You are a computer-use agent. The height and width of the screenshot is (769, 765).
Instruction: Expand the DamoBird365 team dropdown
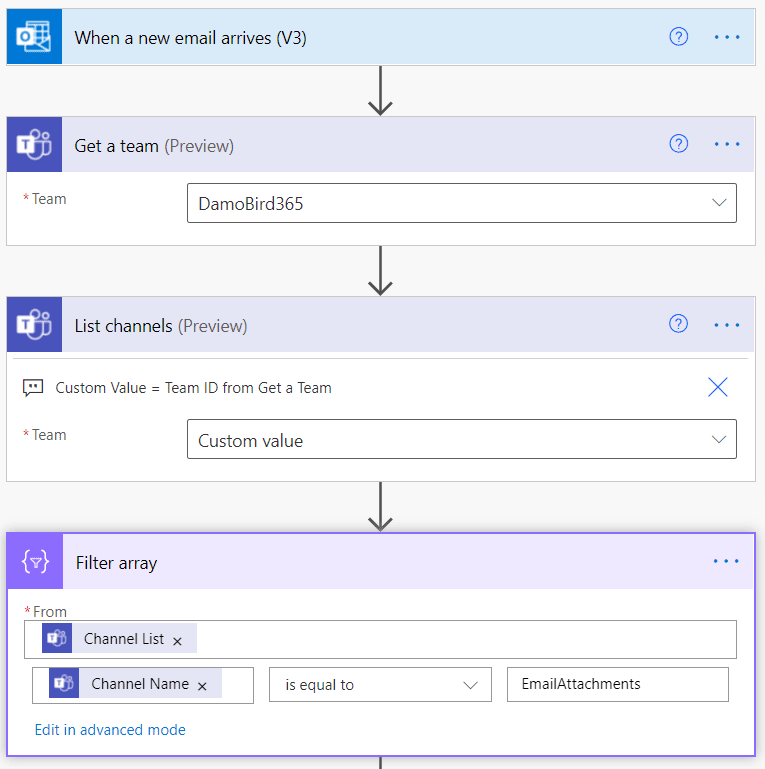tap(719, 203)
